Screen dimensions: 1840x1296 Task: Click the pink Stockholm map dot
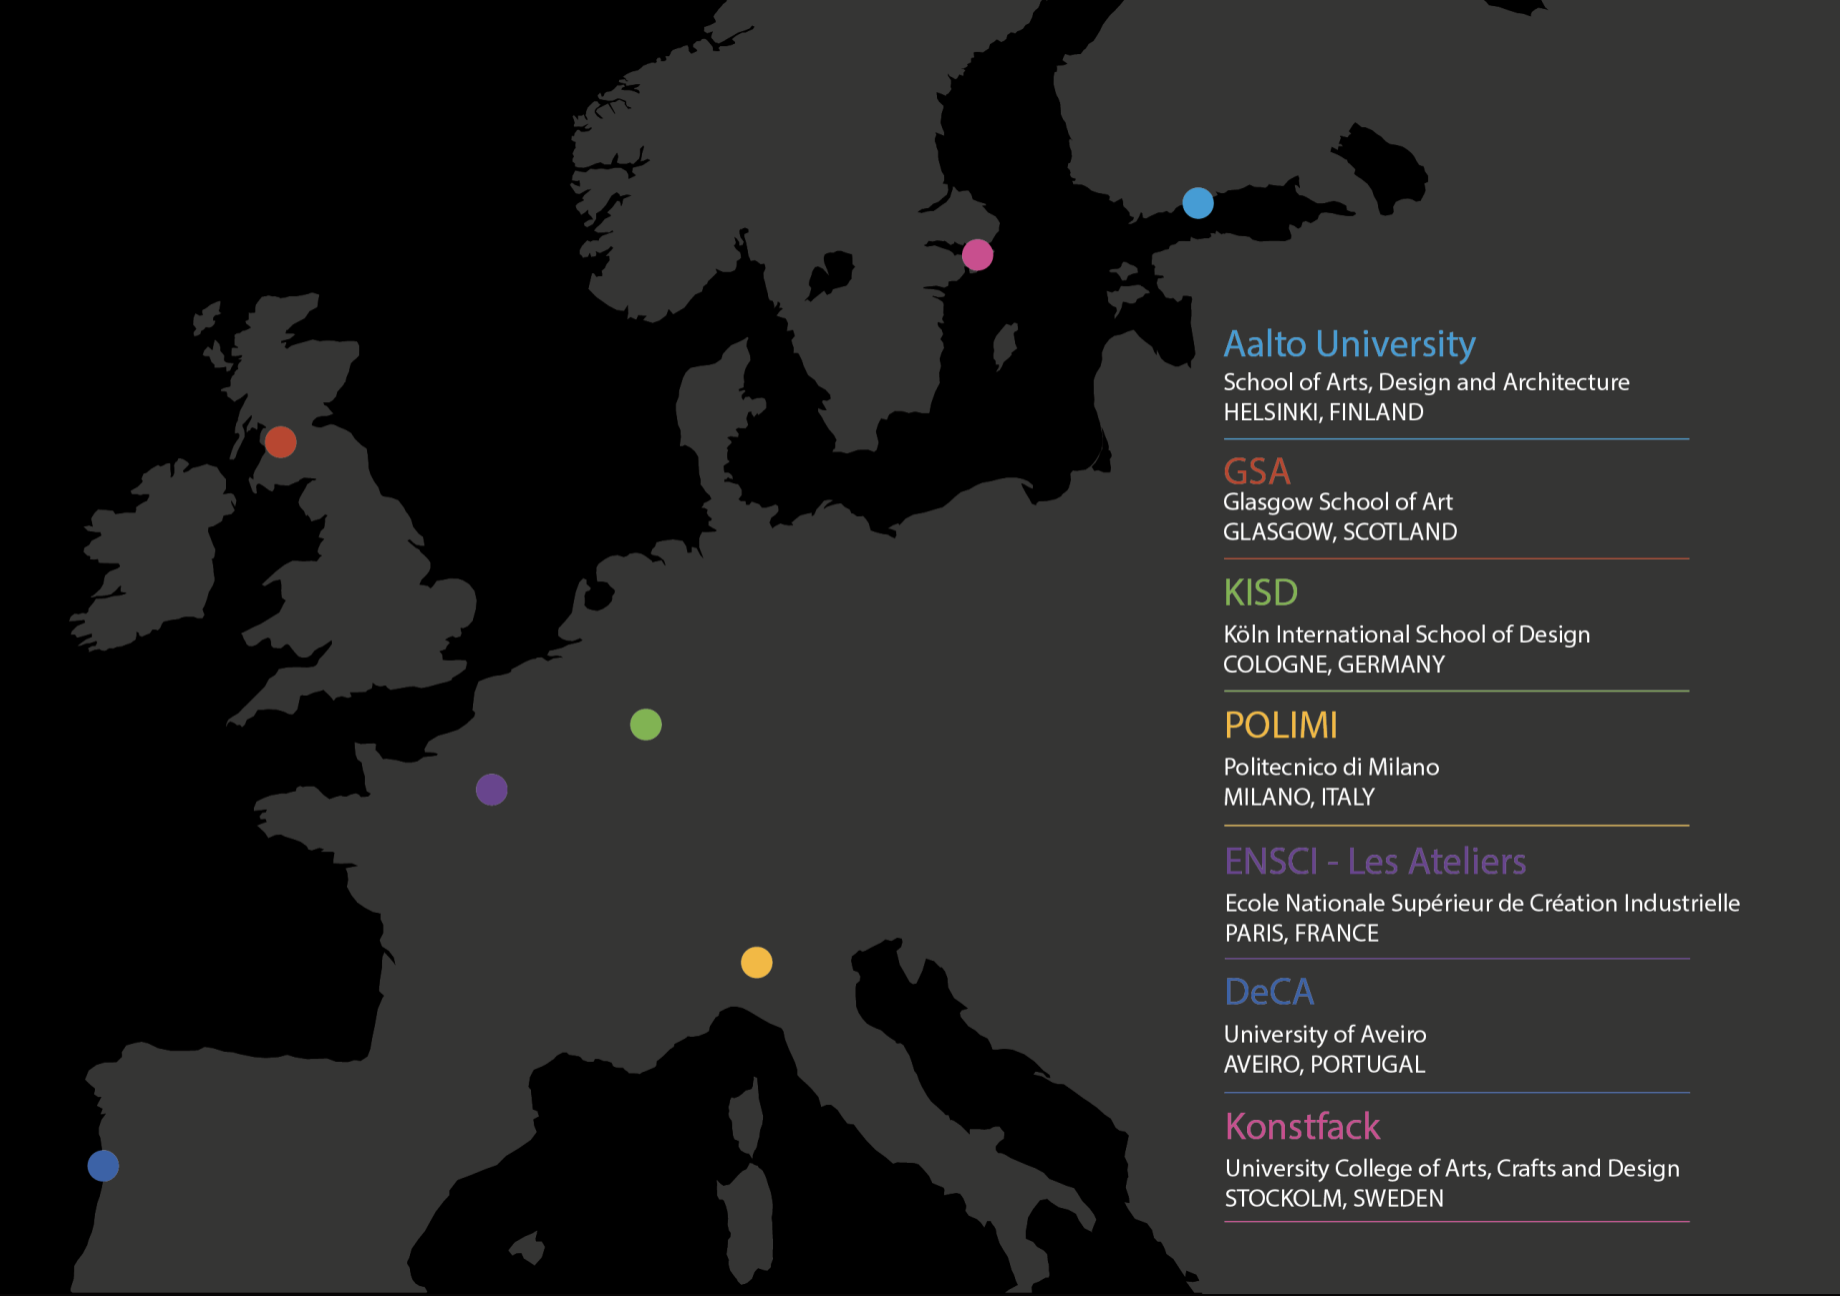tap(977, 255)
